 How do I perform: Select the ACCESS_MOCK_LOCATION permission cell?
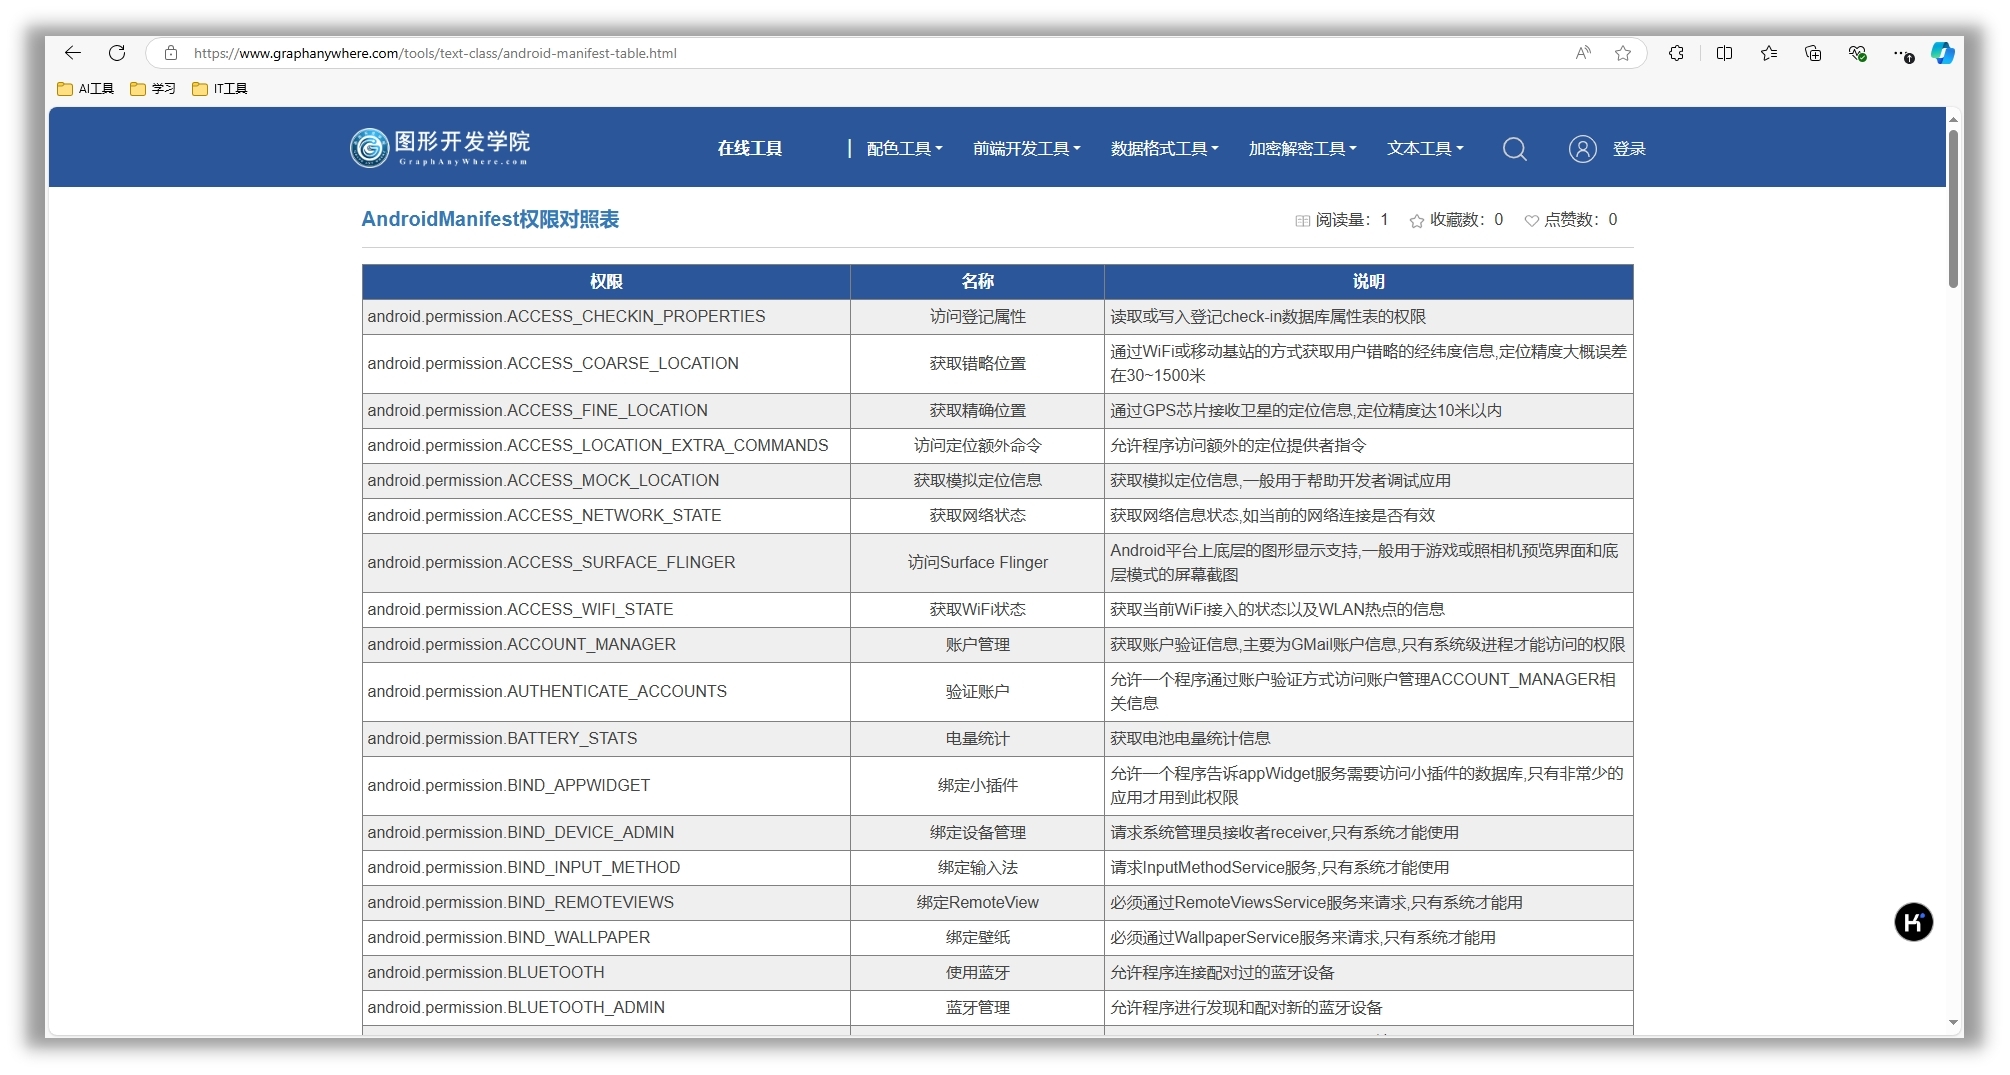(606, 481)
